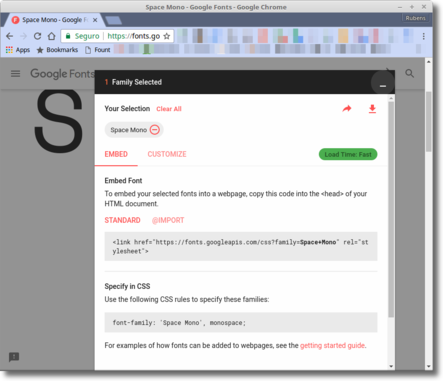443x381 pixels.
Task: Select the STANDARD embed option
Action: click(122, 220)
